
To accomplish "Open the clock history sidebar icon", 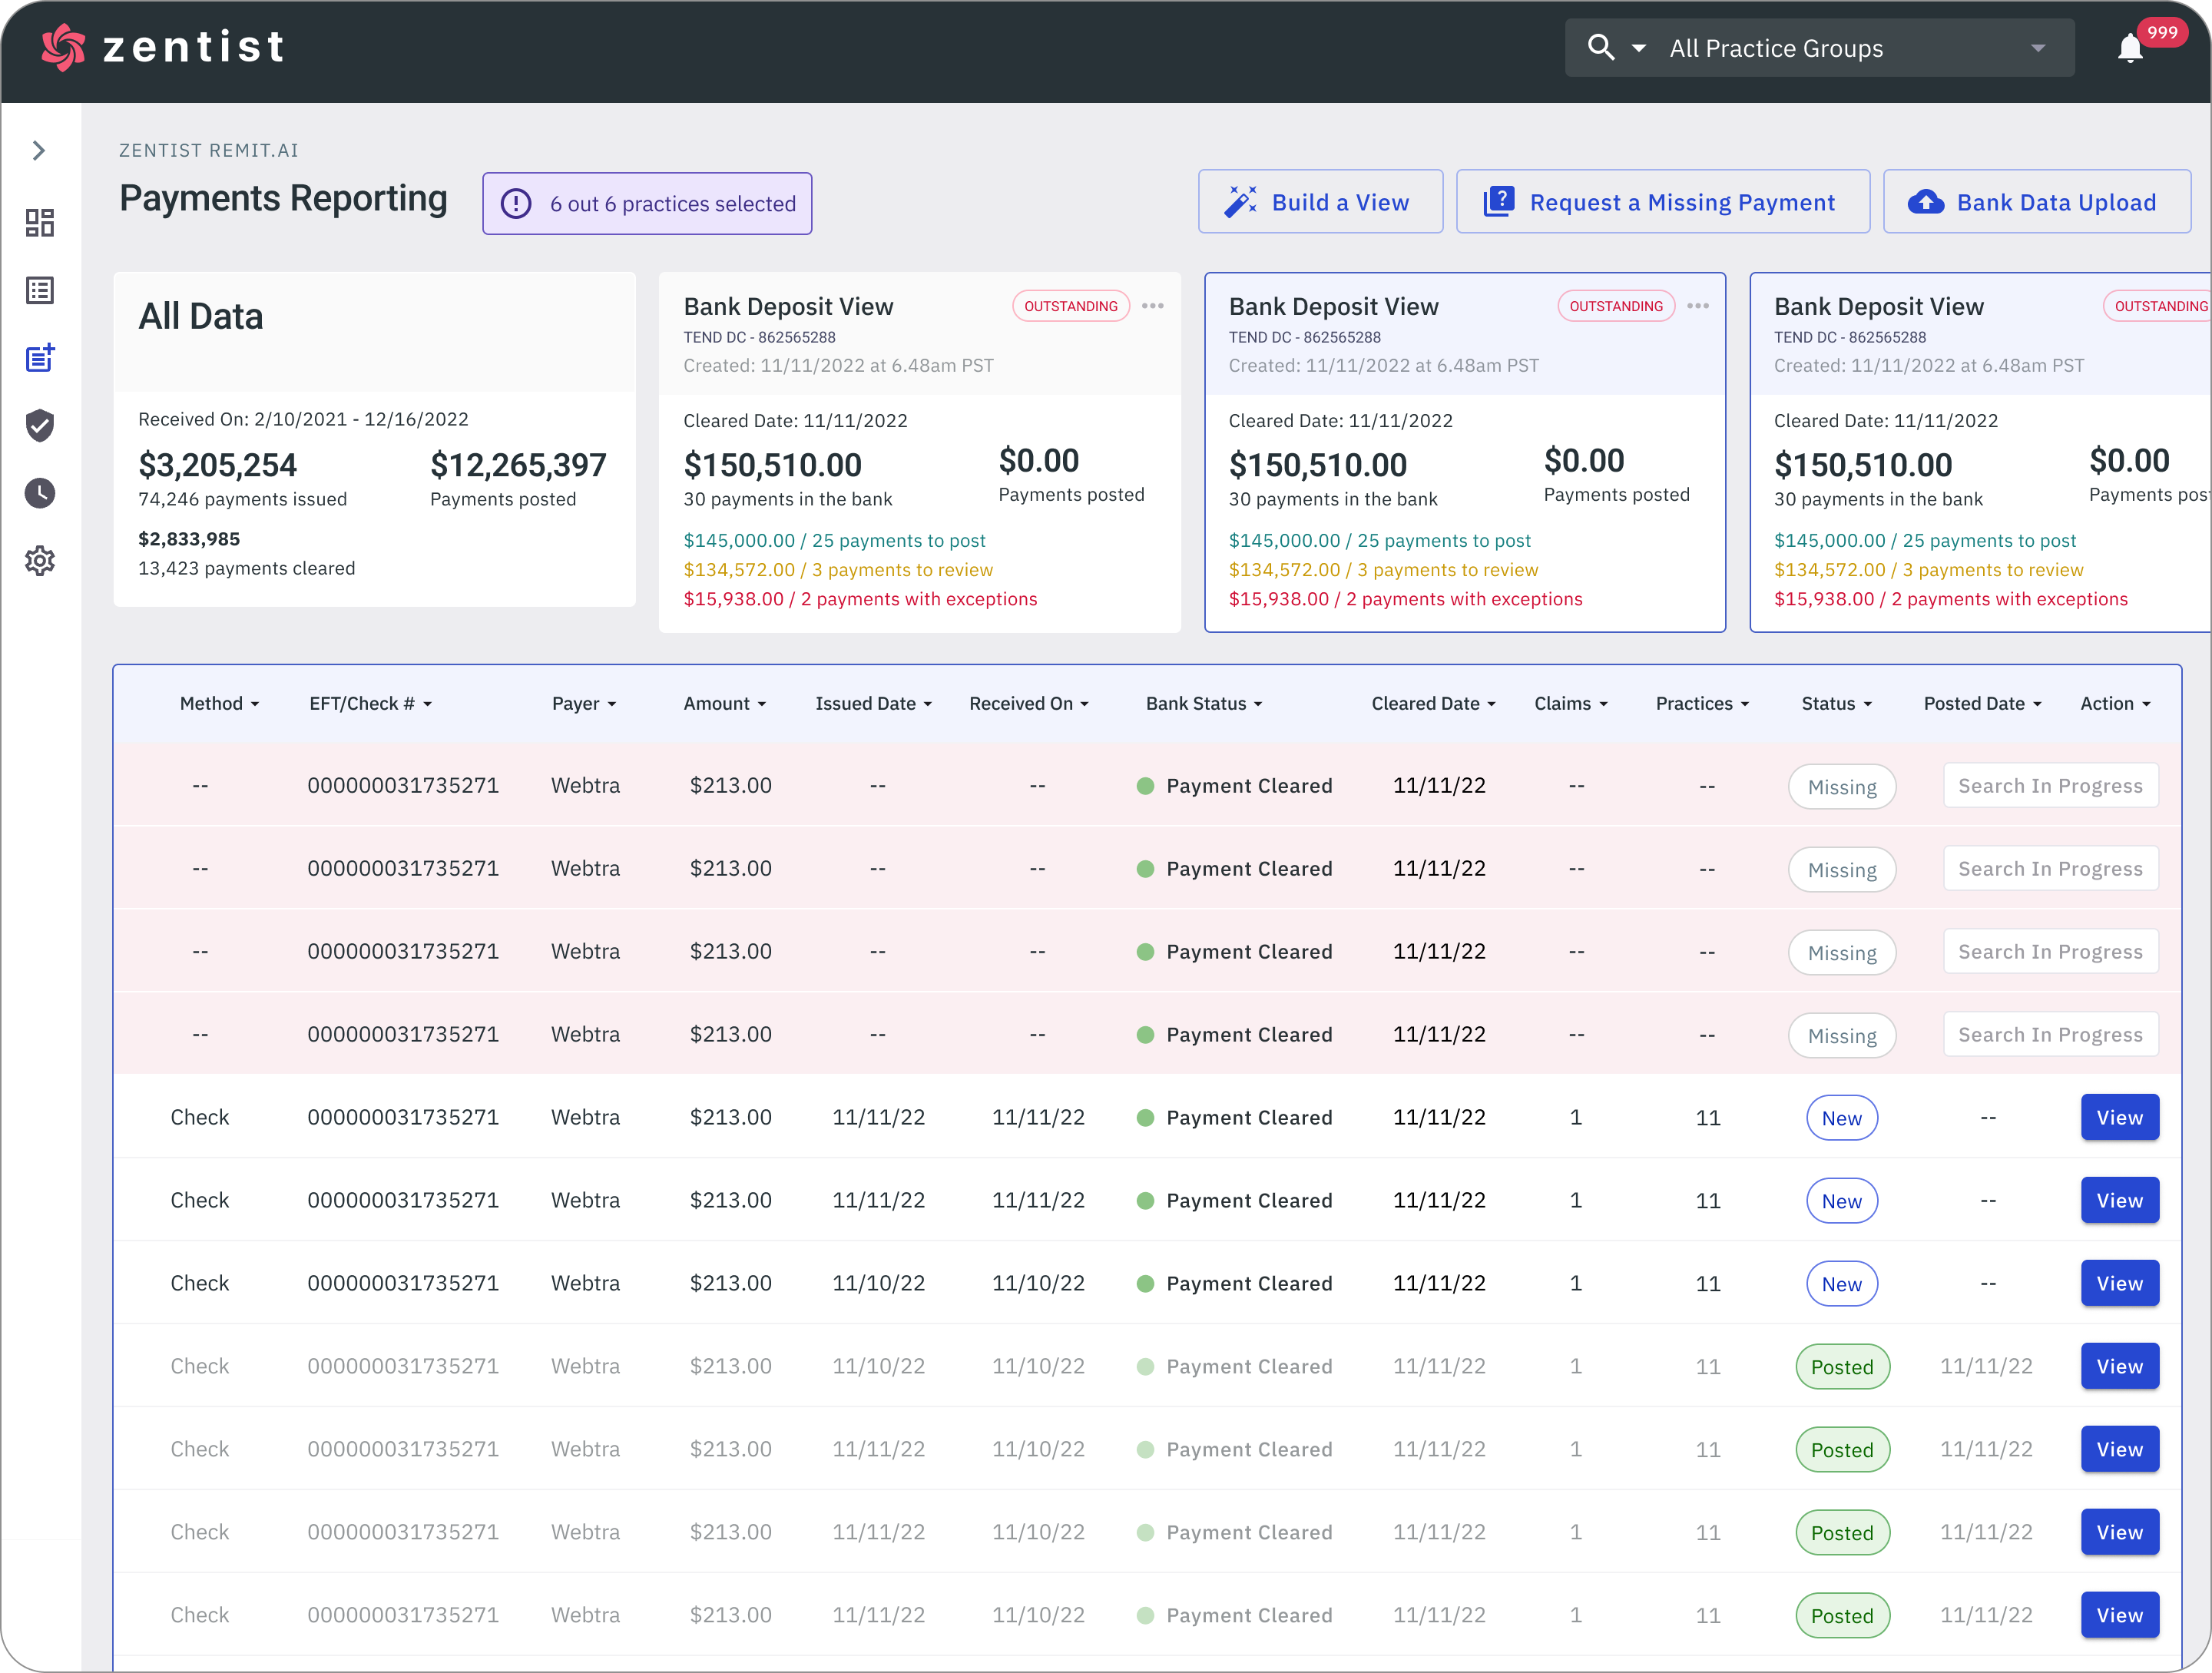I will pos(40,493).
